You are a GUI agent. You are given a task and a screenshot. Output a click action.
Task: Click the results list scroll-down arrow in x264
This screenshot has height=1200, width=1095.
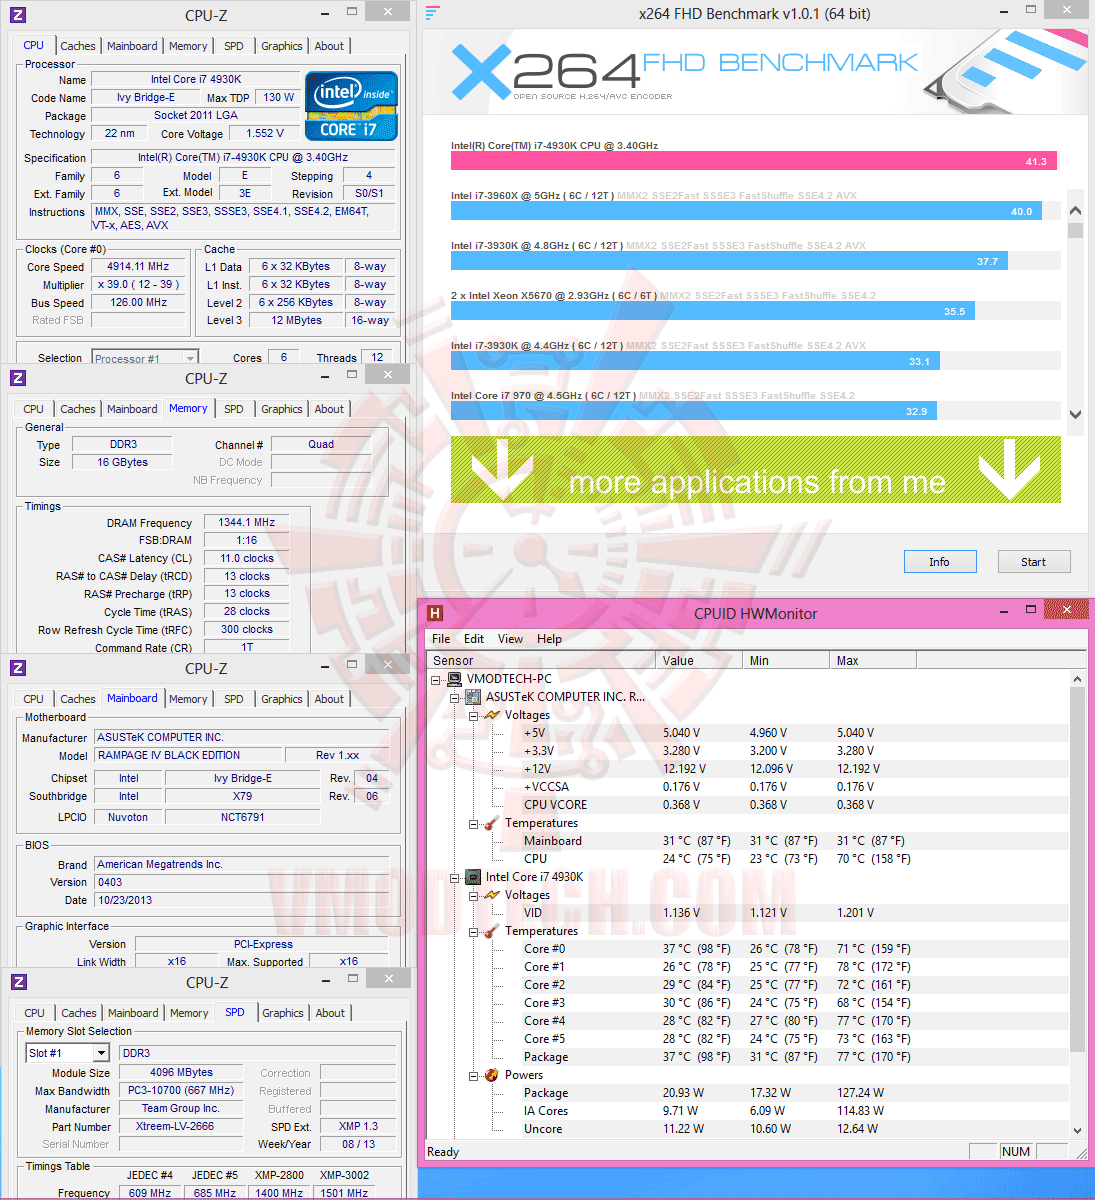pos(1075,414)
